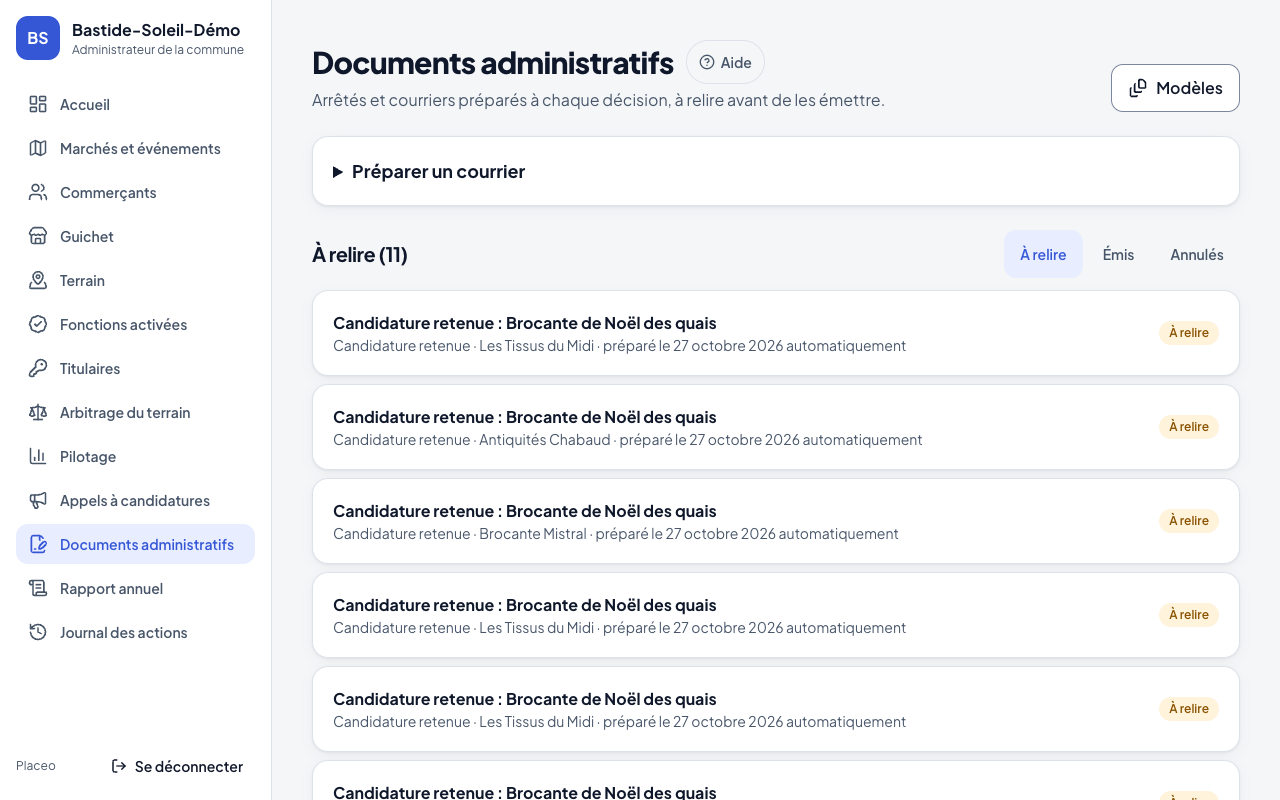
Task: Click the Terrain location pin icon
Action: point(38,280)
